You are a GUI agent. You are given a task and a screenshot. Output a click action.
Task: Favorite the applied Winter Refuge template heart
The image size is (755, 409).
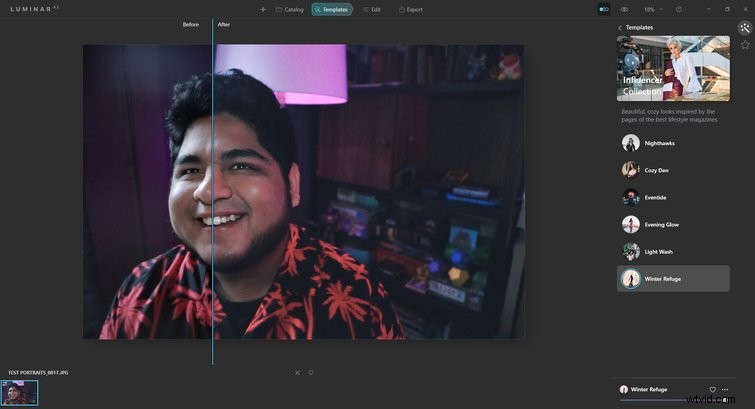(x=713, y=389)
